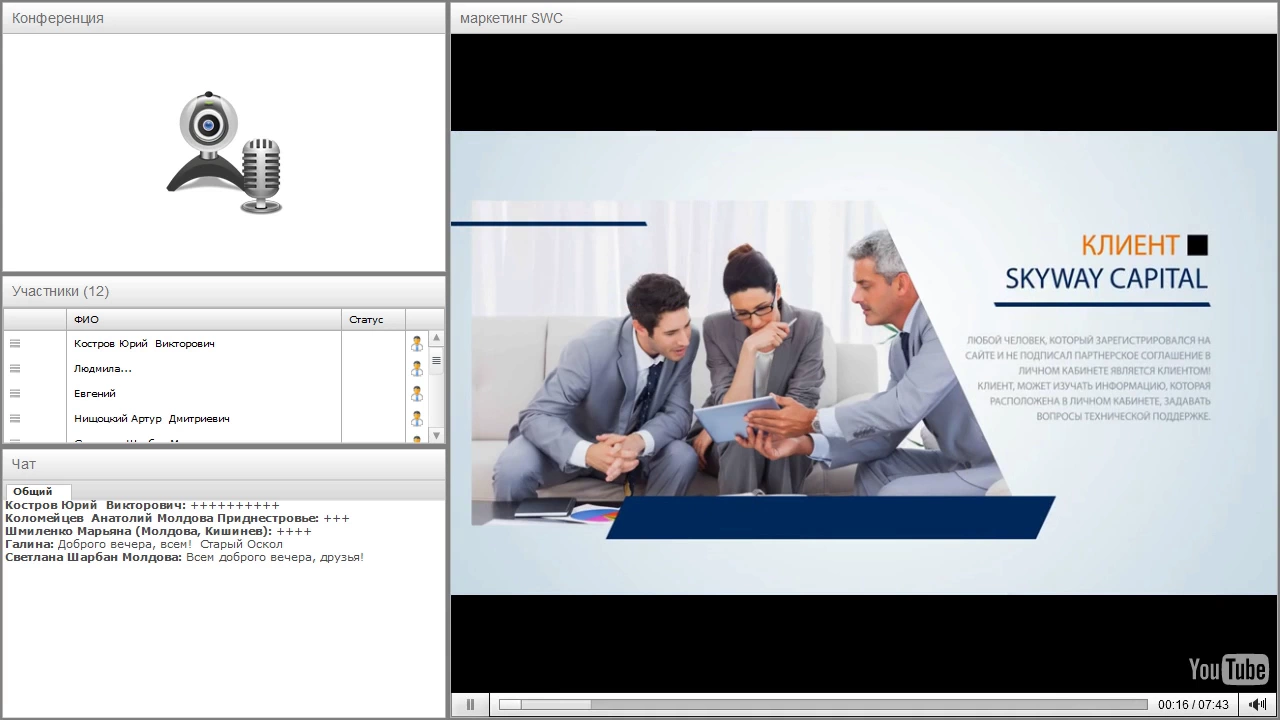The image size is (1280, 720).
Task: Open row menu for Людмила...
Action: (15, 369)
